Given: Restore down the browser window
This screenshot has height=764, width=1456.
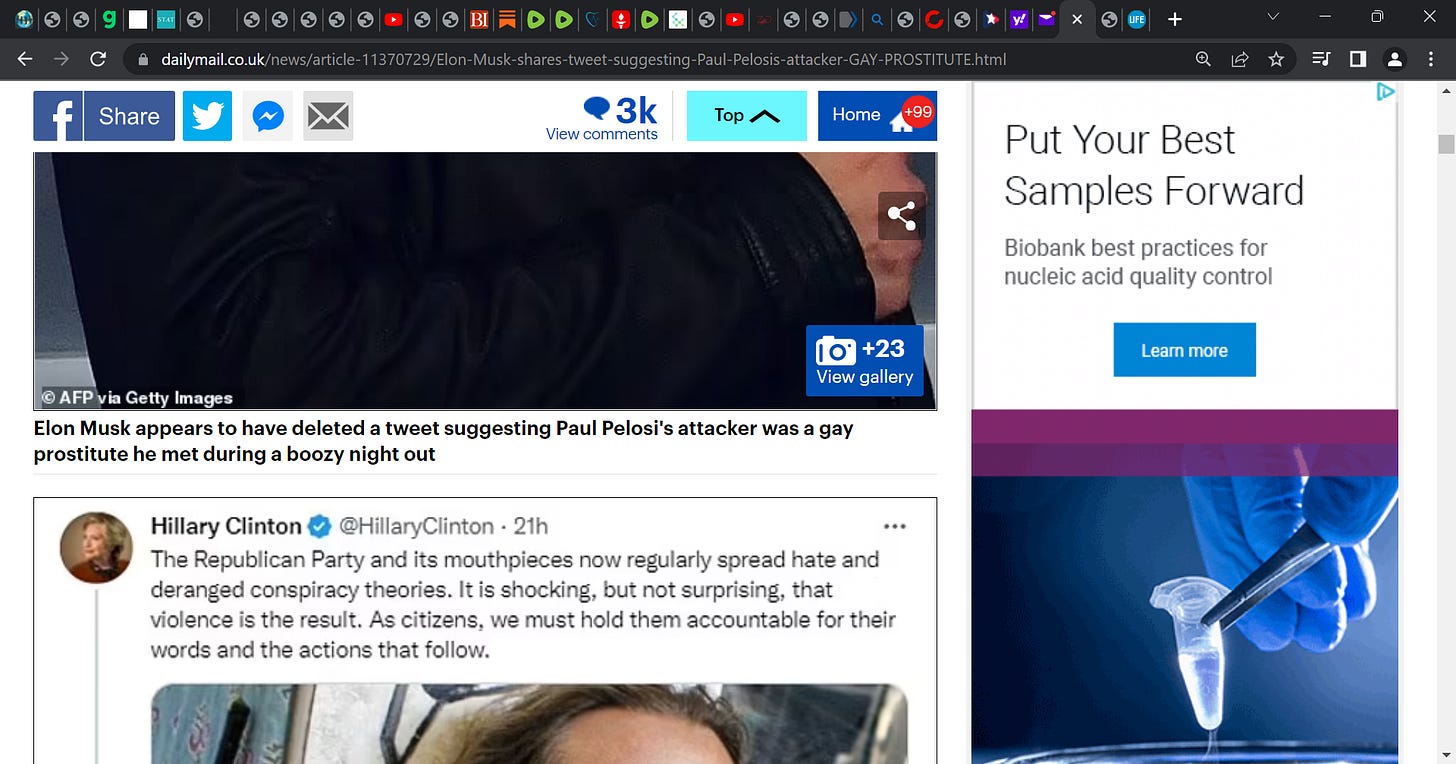Looking at the screenshot, I should 1377,17.
